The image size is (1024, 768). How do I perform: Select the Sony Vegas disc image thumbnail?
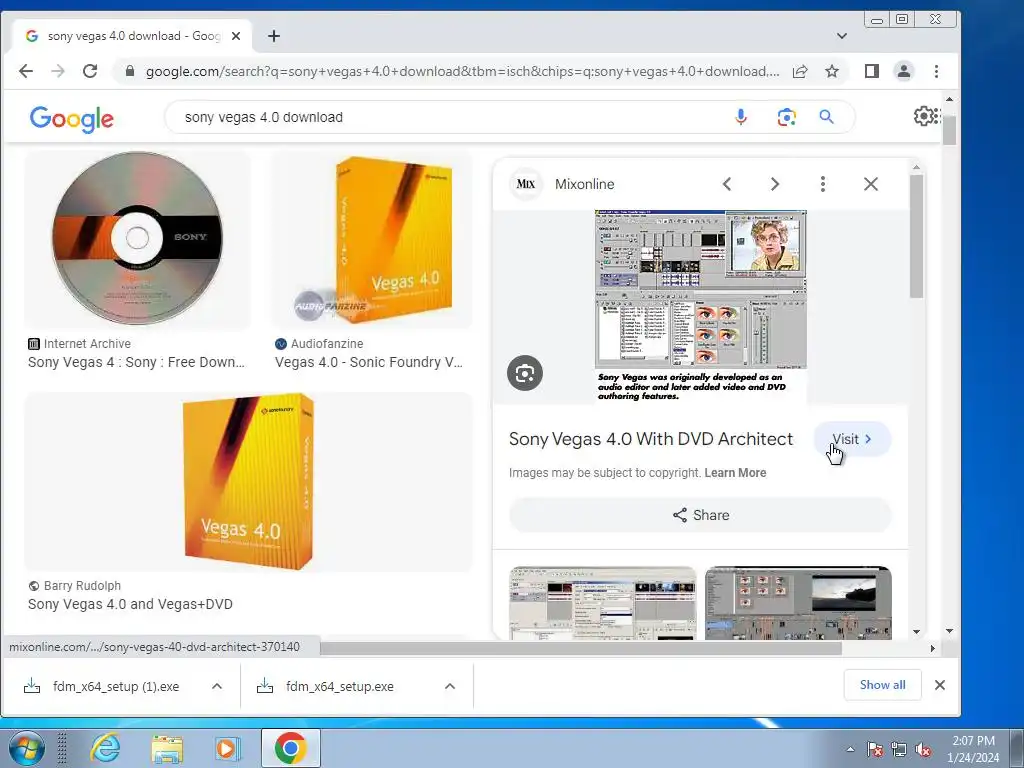137,238
